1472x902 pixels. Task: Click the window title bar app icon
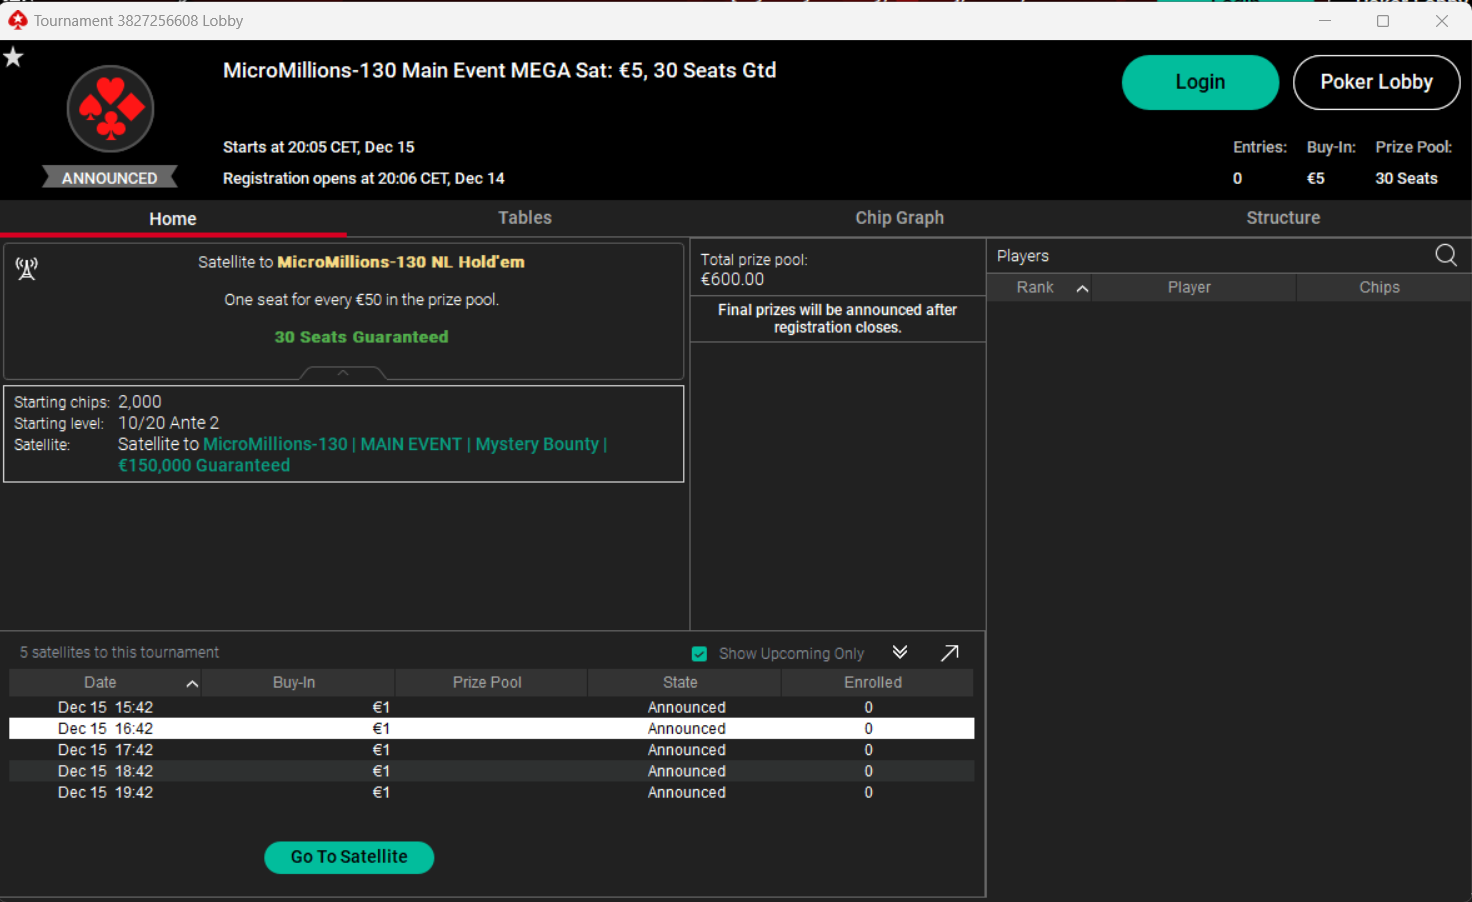pos(18,20)
